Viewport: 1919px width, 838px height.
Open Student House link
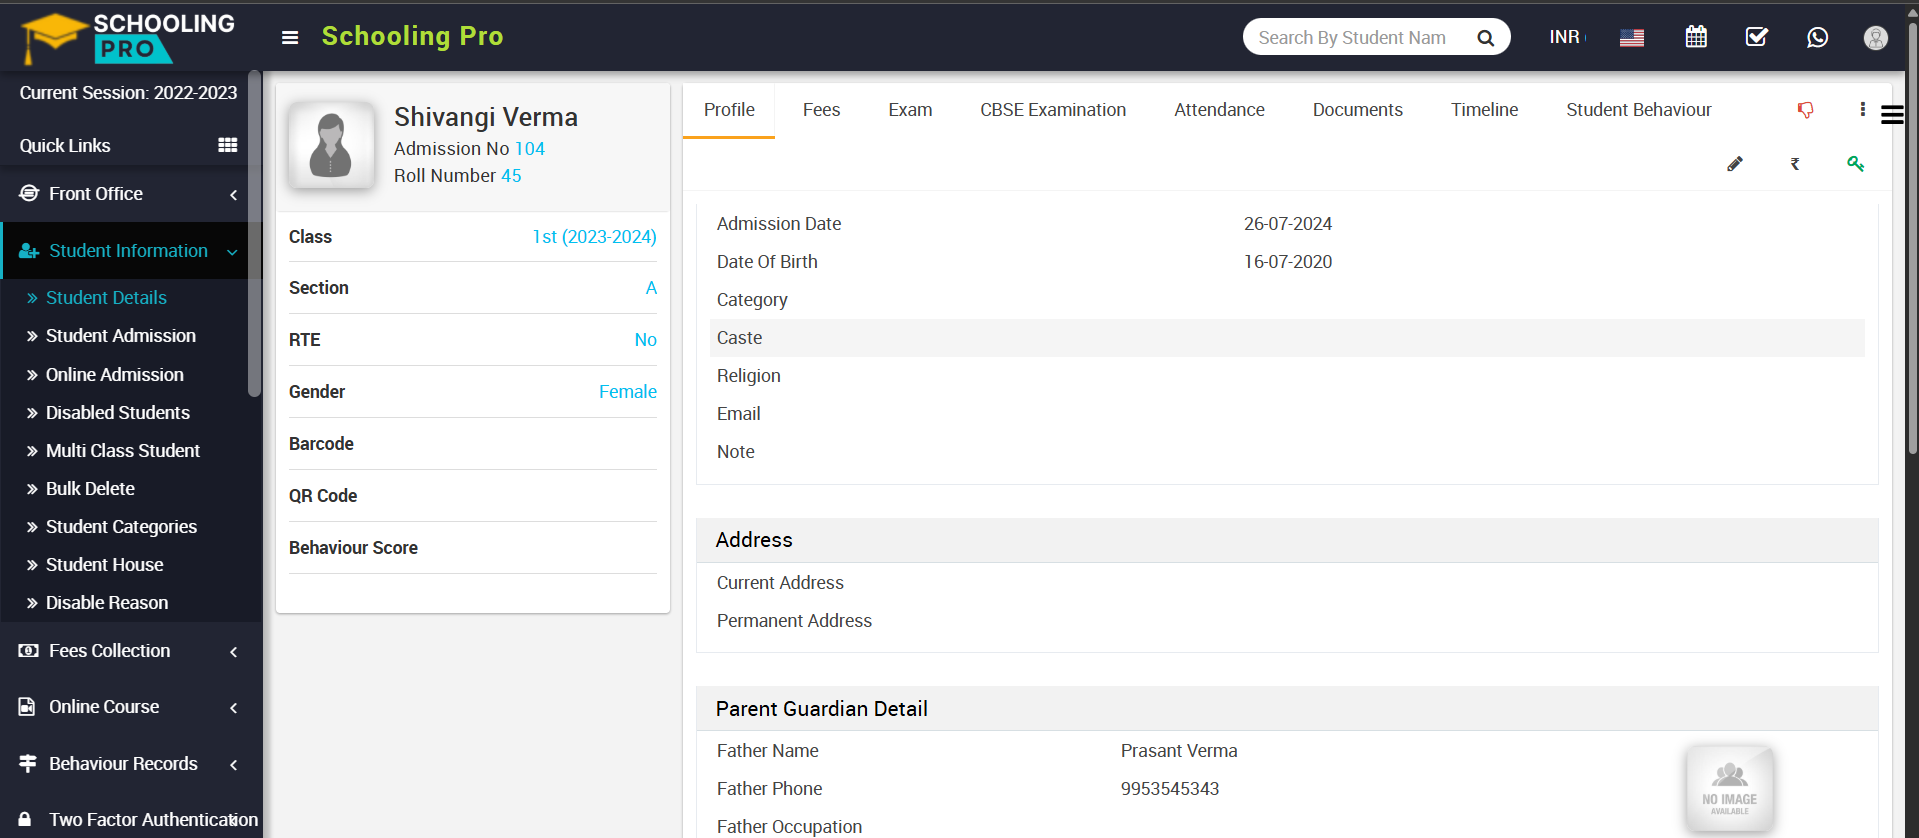pos(105,565)
